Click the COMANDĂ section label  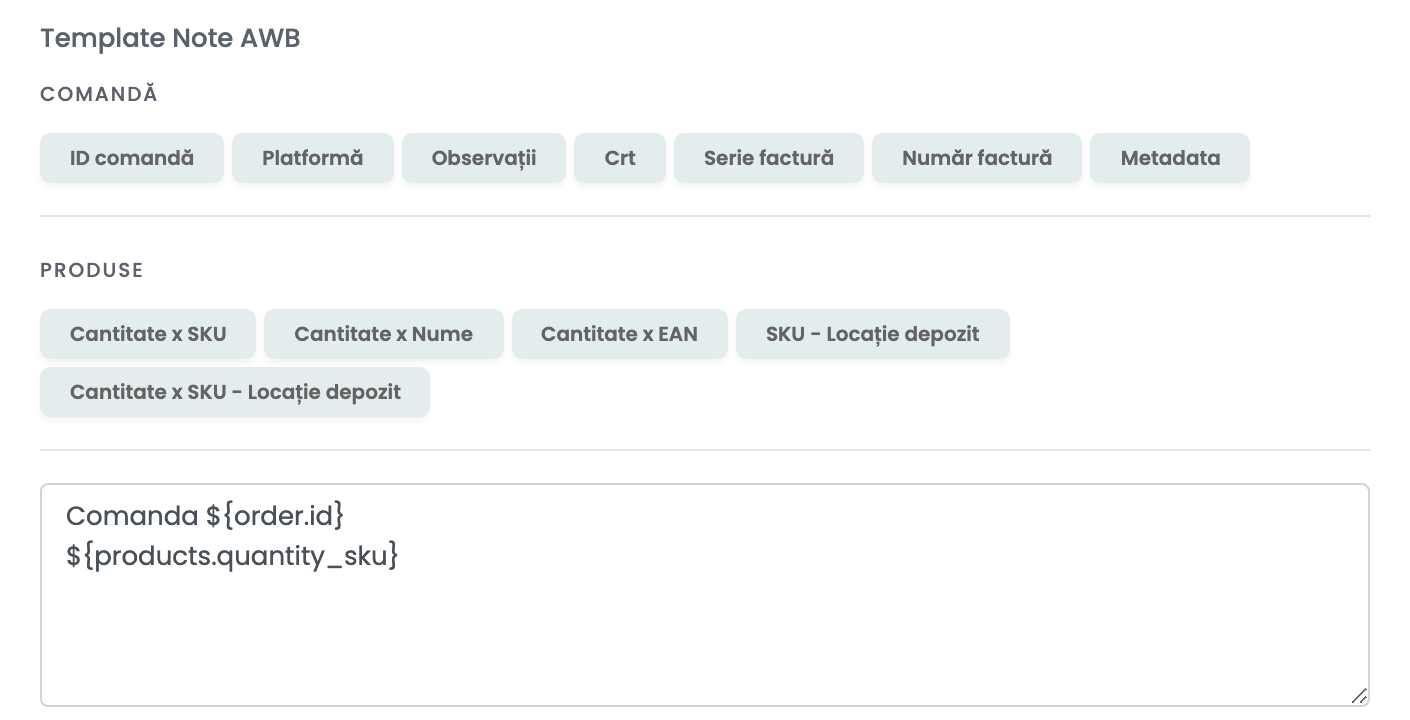[99, 94]
